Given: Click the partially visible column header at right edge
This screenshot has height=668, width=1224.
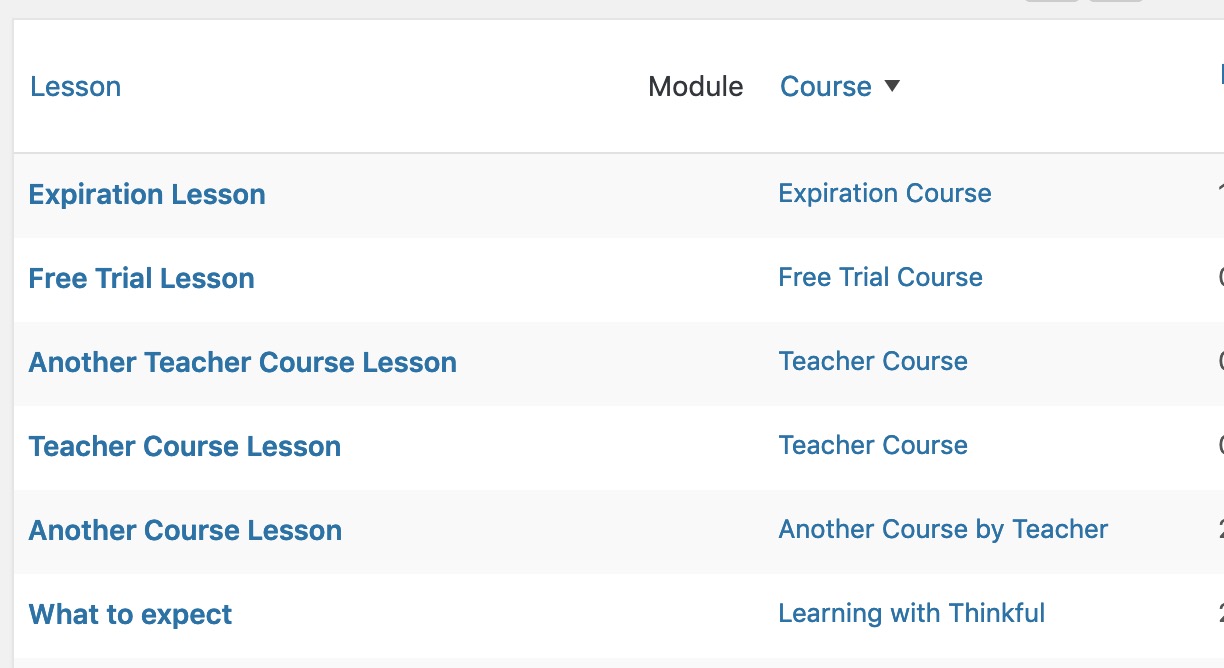Looking at the screenshot, I should (1221, 74).
